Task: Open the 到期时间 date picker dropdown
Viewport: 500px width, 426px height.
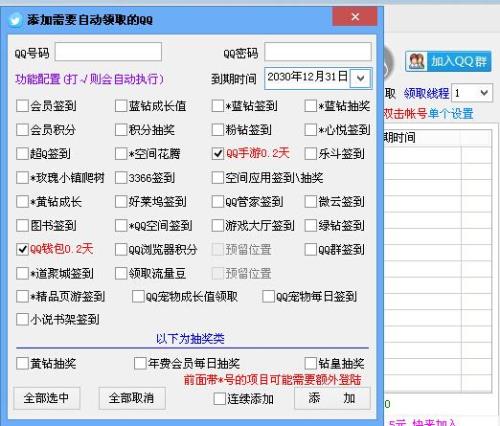Action: (x=360, y=79)
